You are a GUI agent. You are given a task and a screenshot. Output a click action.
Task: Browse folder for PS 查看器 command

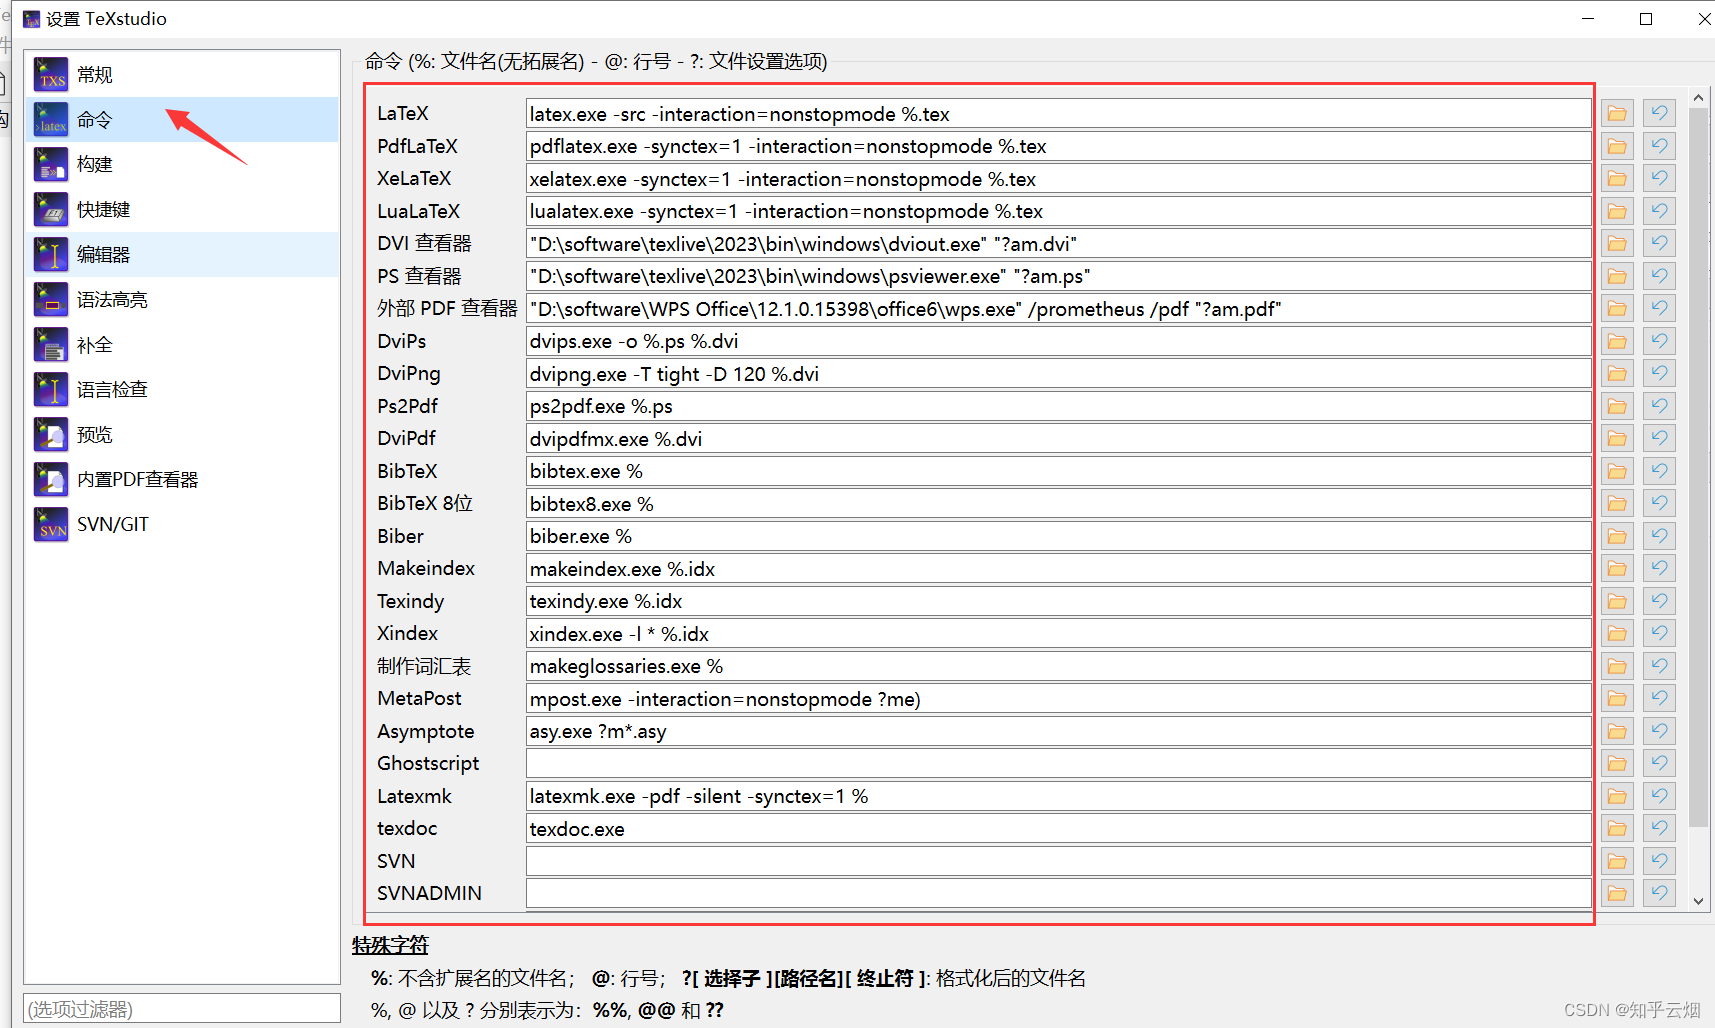[1617, 276]
